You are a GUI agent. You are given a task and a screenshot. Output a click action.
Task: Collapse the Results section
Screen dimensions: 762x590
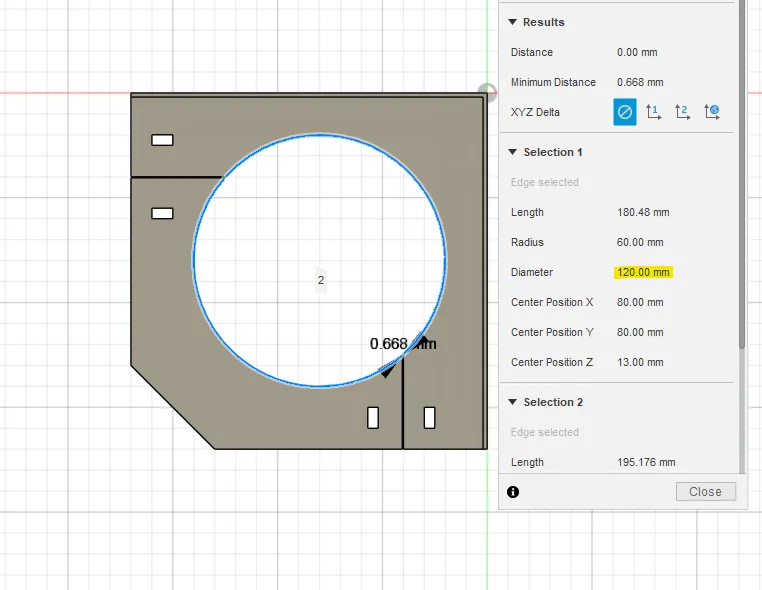point(512,22)
